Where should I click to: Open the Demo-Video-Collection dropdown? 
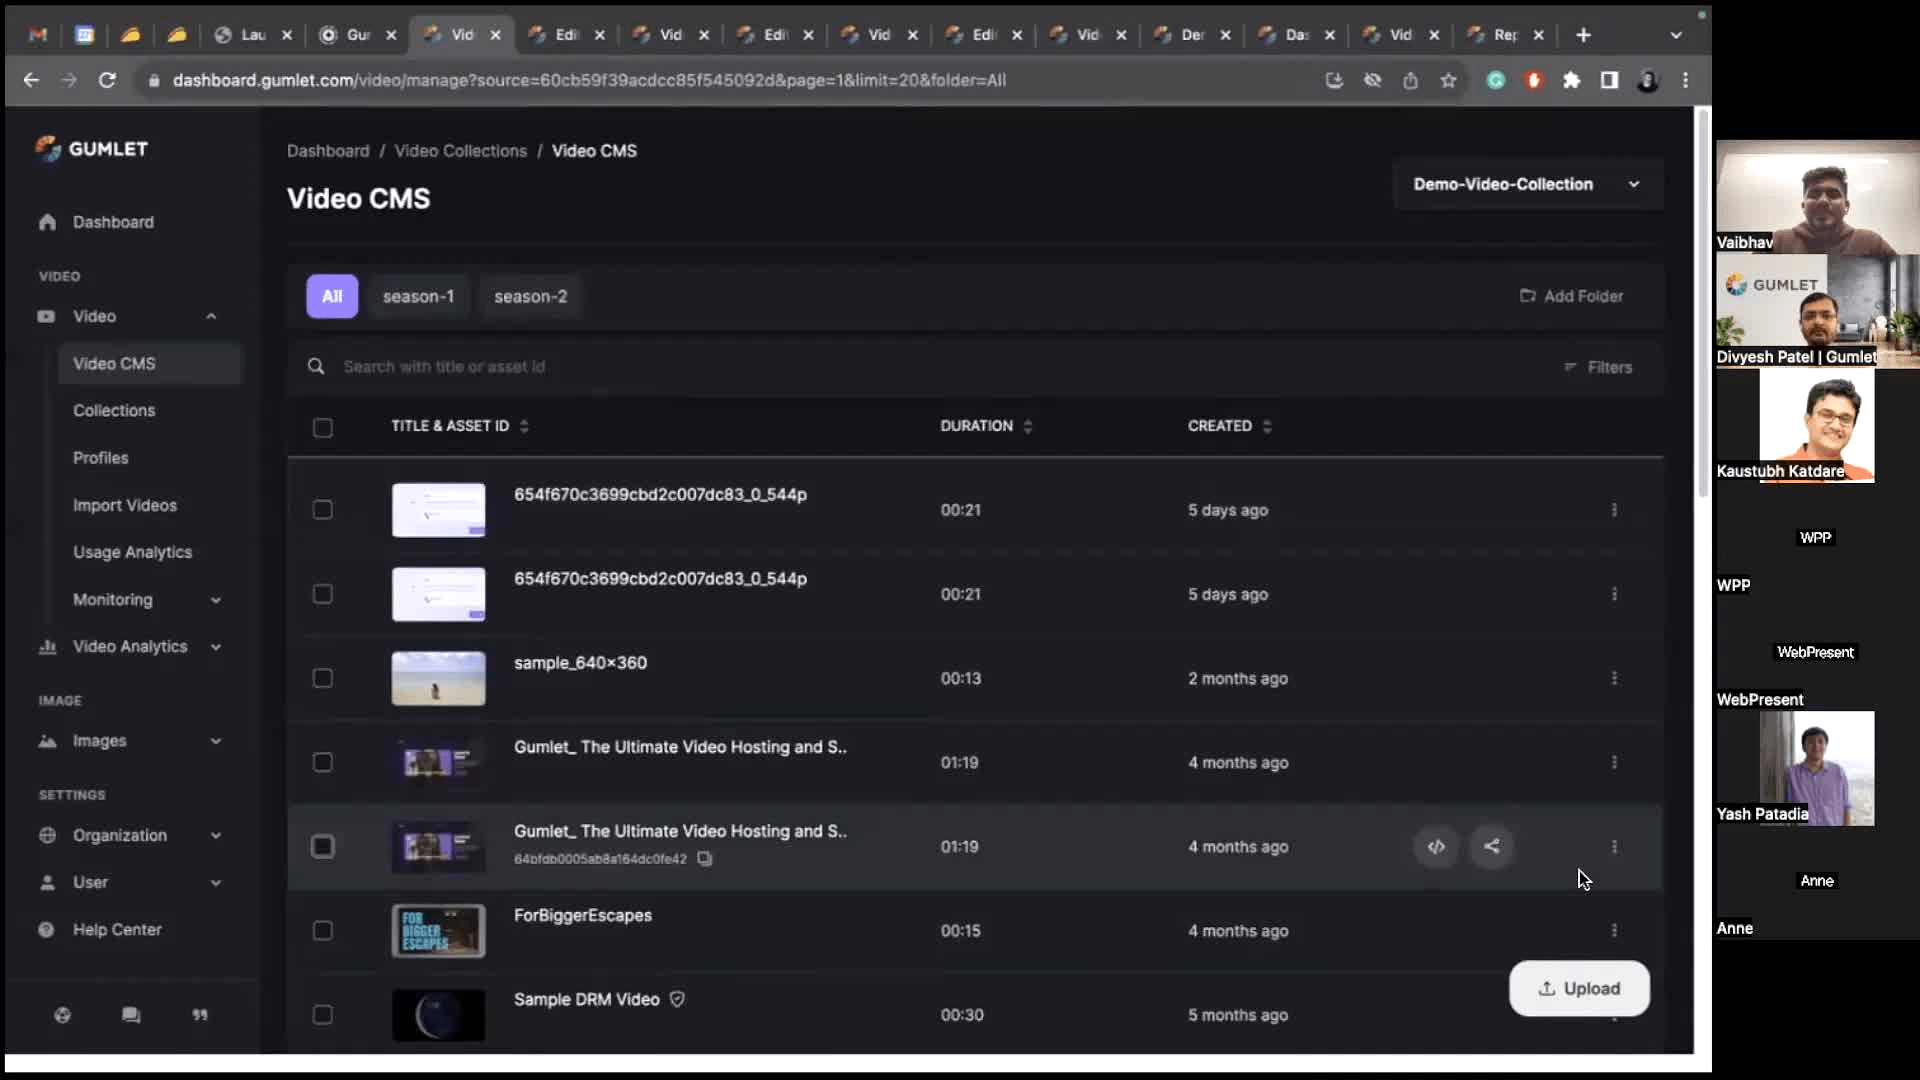pyautogui.click(x=1527, y=184)
